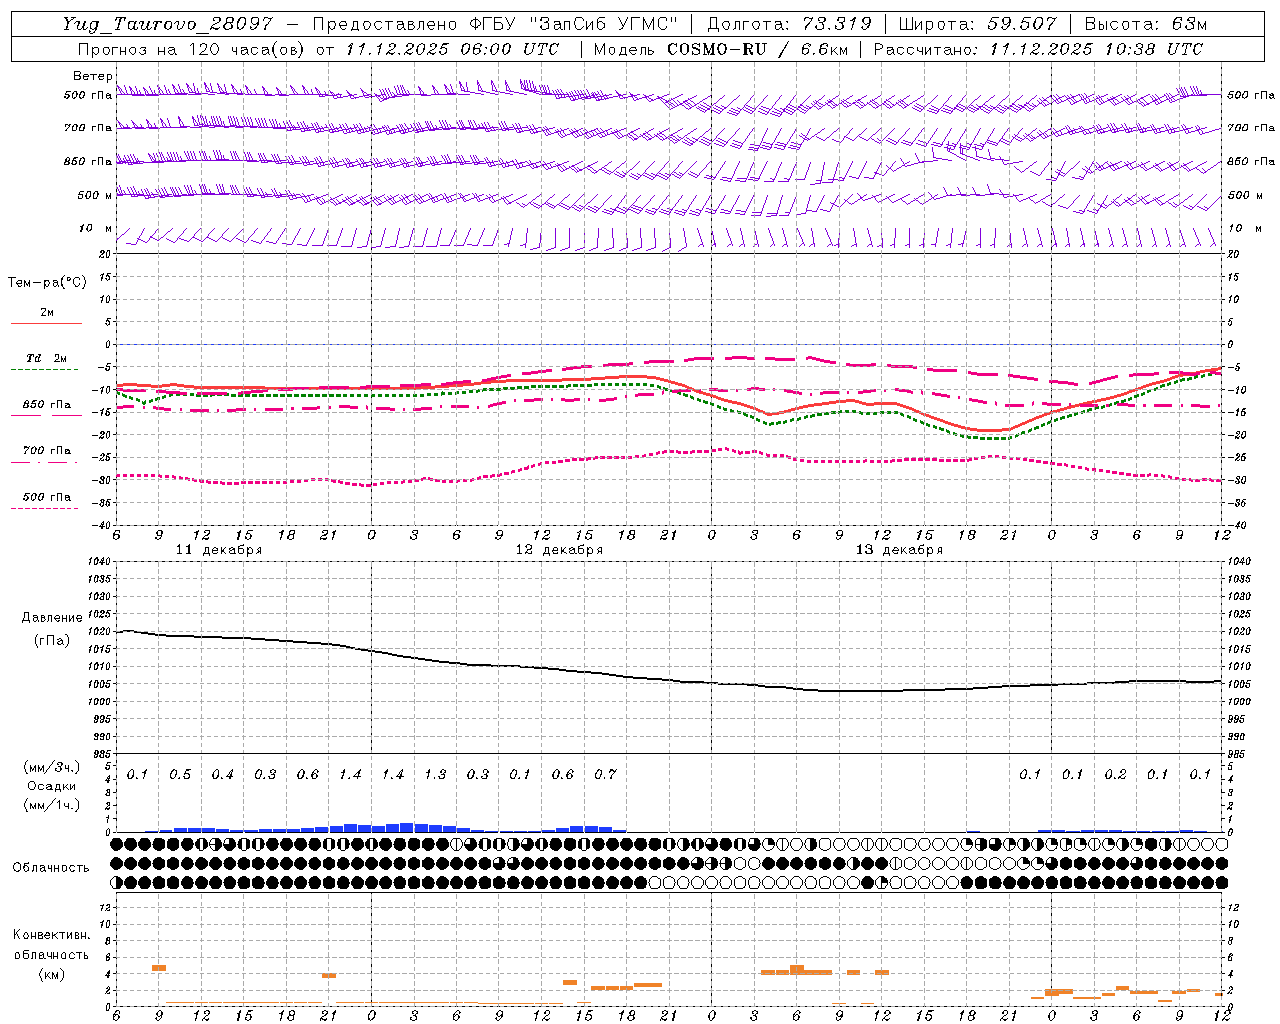Click the Давление (гПа) axis title
Screen dimensions: 1280x1024
[51, 629]
